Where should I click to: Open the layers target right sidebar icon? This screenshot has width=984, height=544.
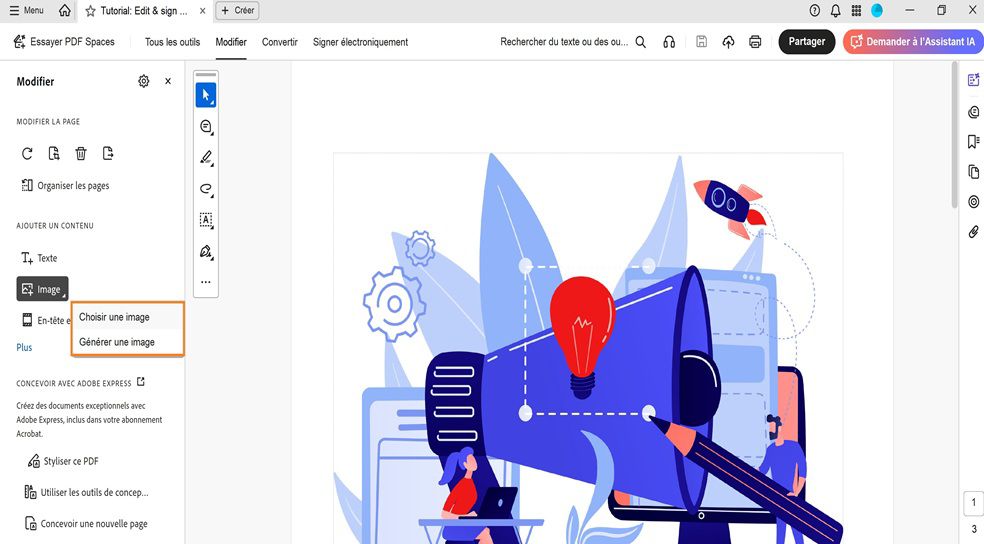(973, 201)
